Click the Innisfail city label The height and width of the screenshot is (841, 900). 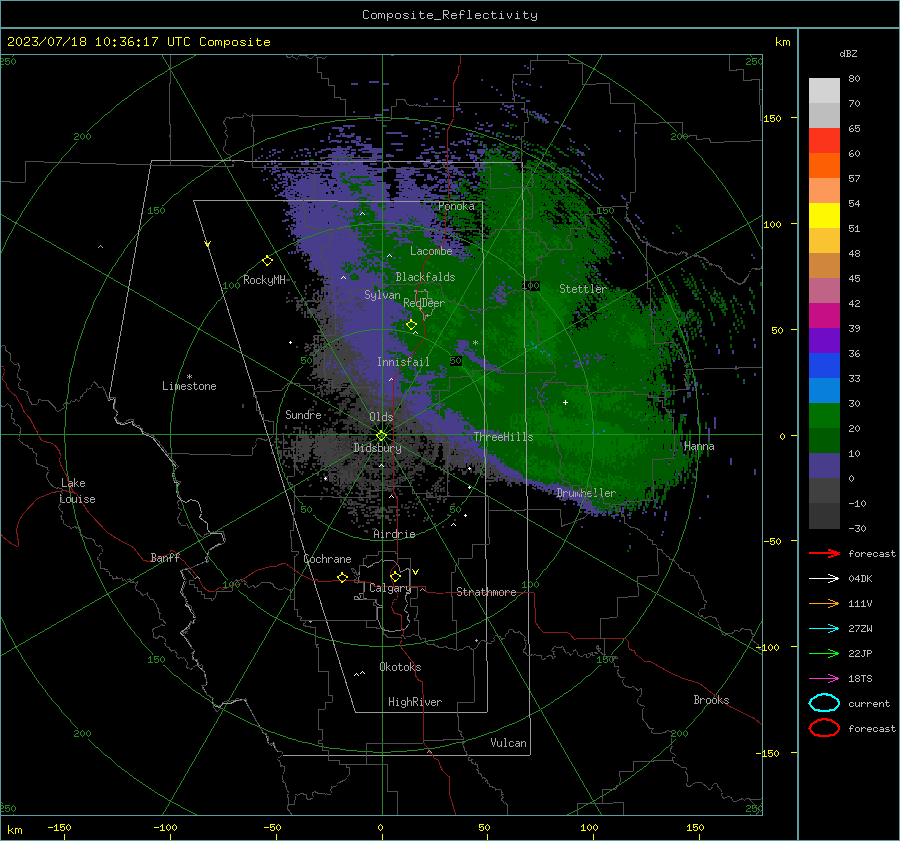tap(403, 362)
